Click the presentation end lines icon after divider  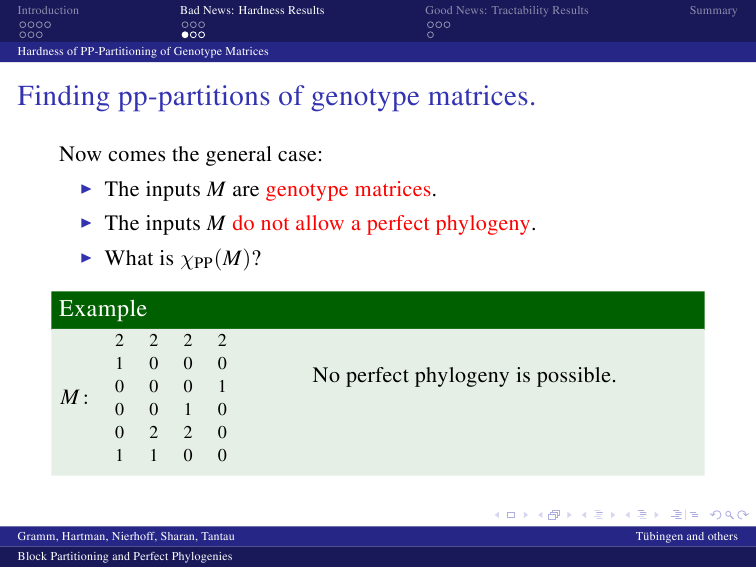pyautogui.click(x=694, y=515)
